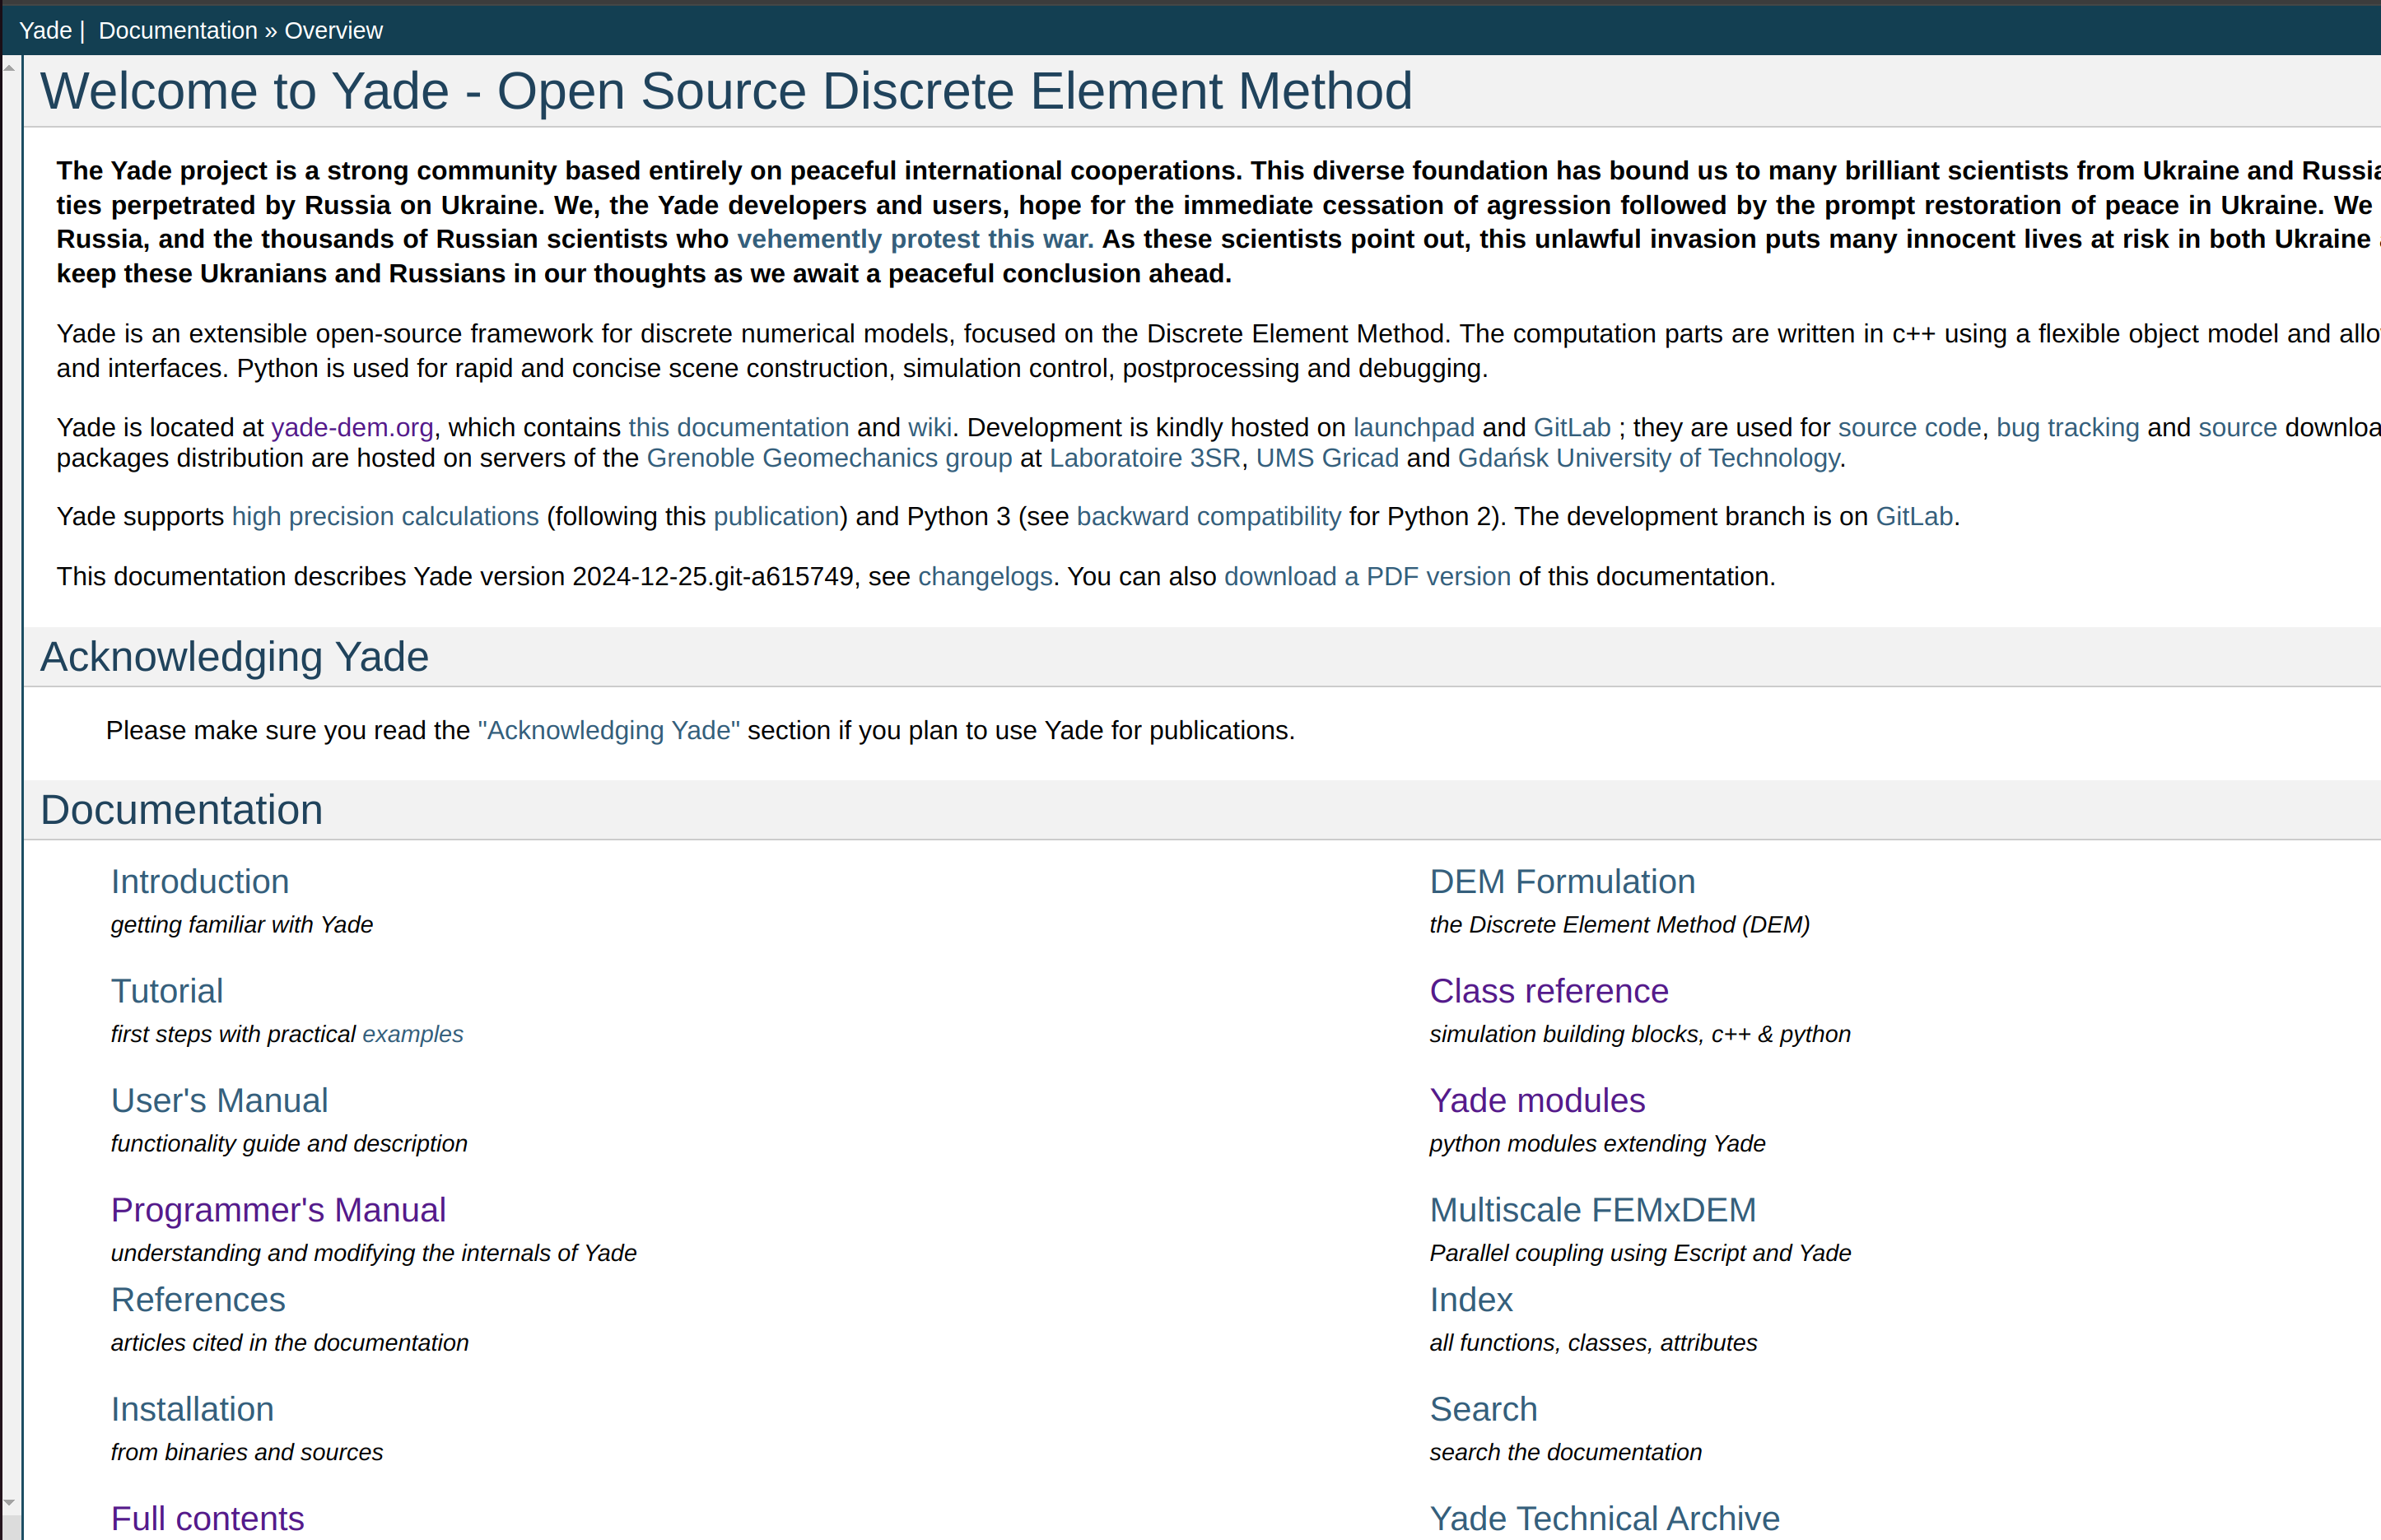Click the Yade breadcrumb link
The image size is (2381, 1540).
click(x=45, y=31)
